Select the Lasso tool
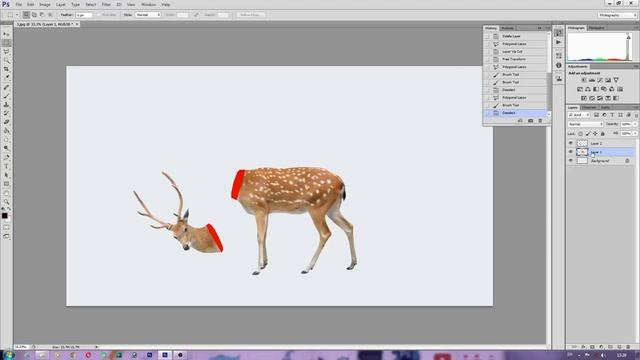The image size is (640, 360). pos(6,52)
